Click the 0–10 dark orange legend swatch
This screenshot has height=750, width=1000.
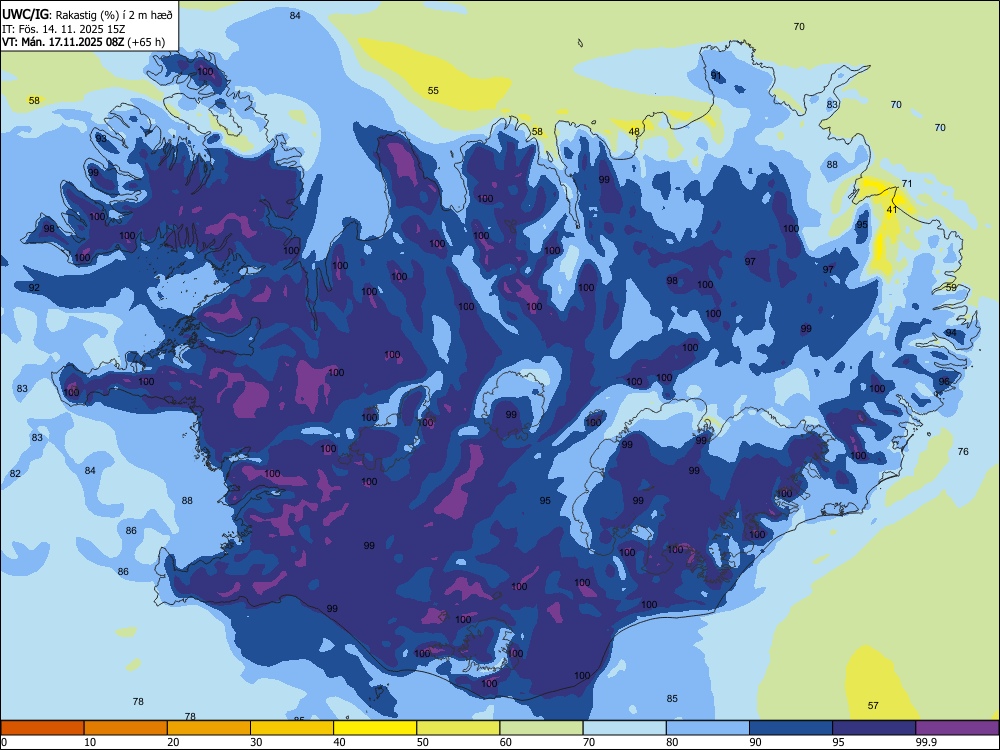42,728
